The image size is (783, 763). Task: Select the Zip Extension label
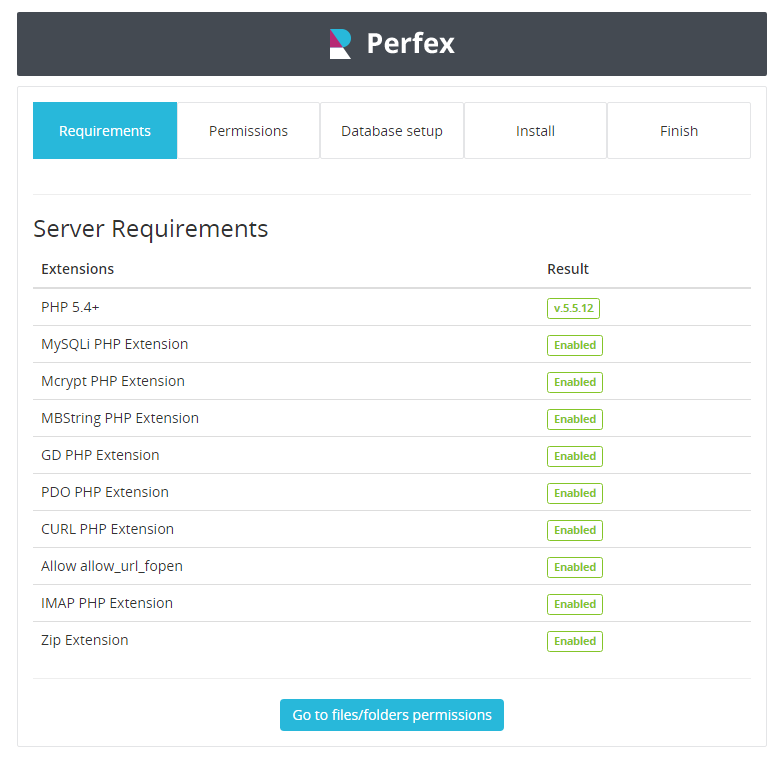pos(84,640)
